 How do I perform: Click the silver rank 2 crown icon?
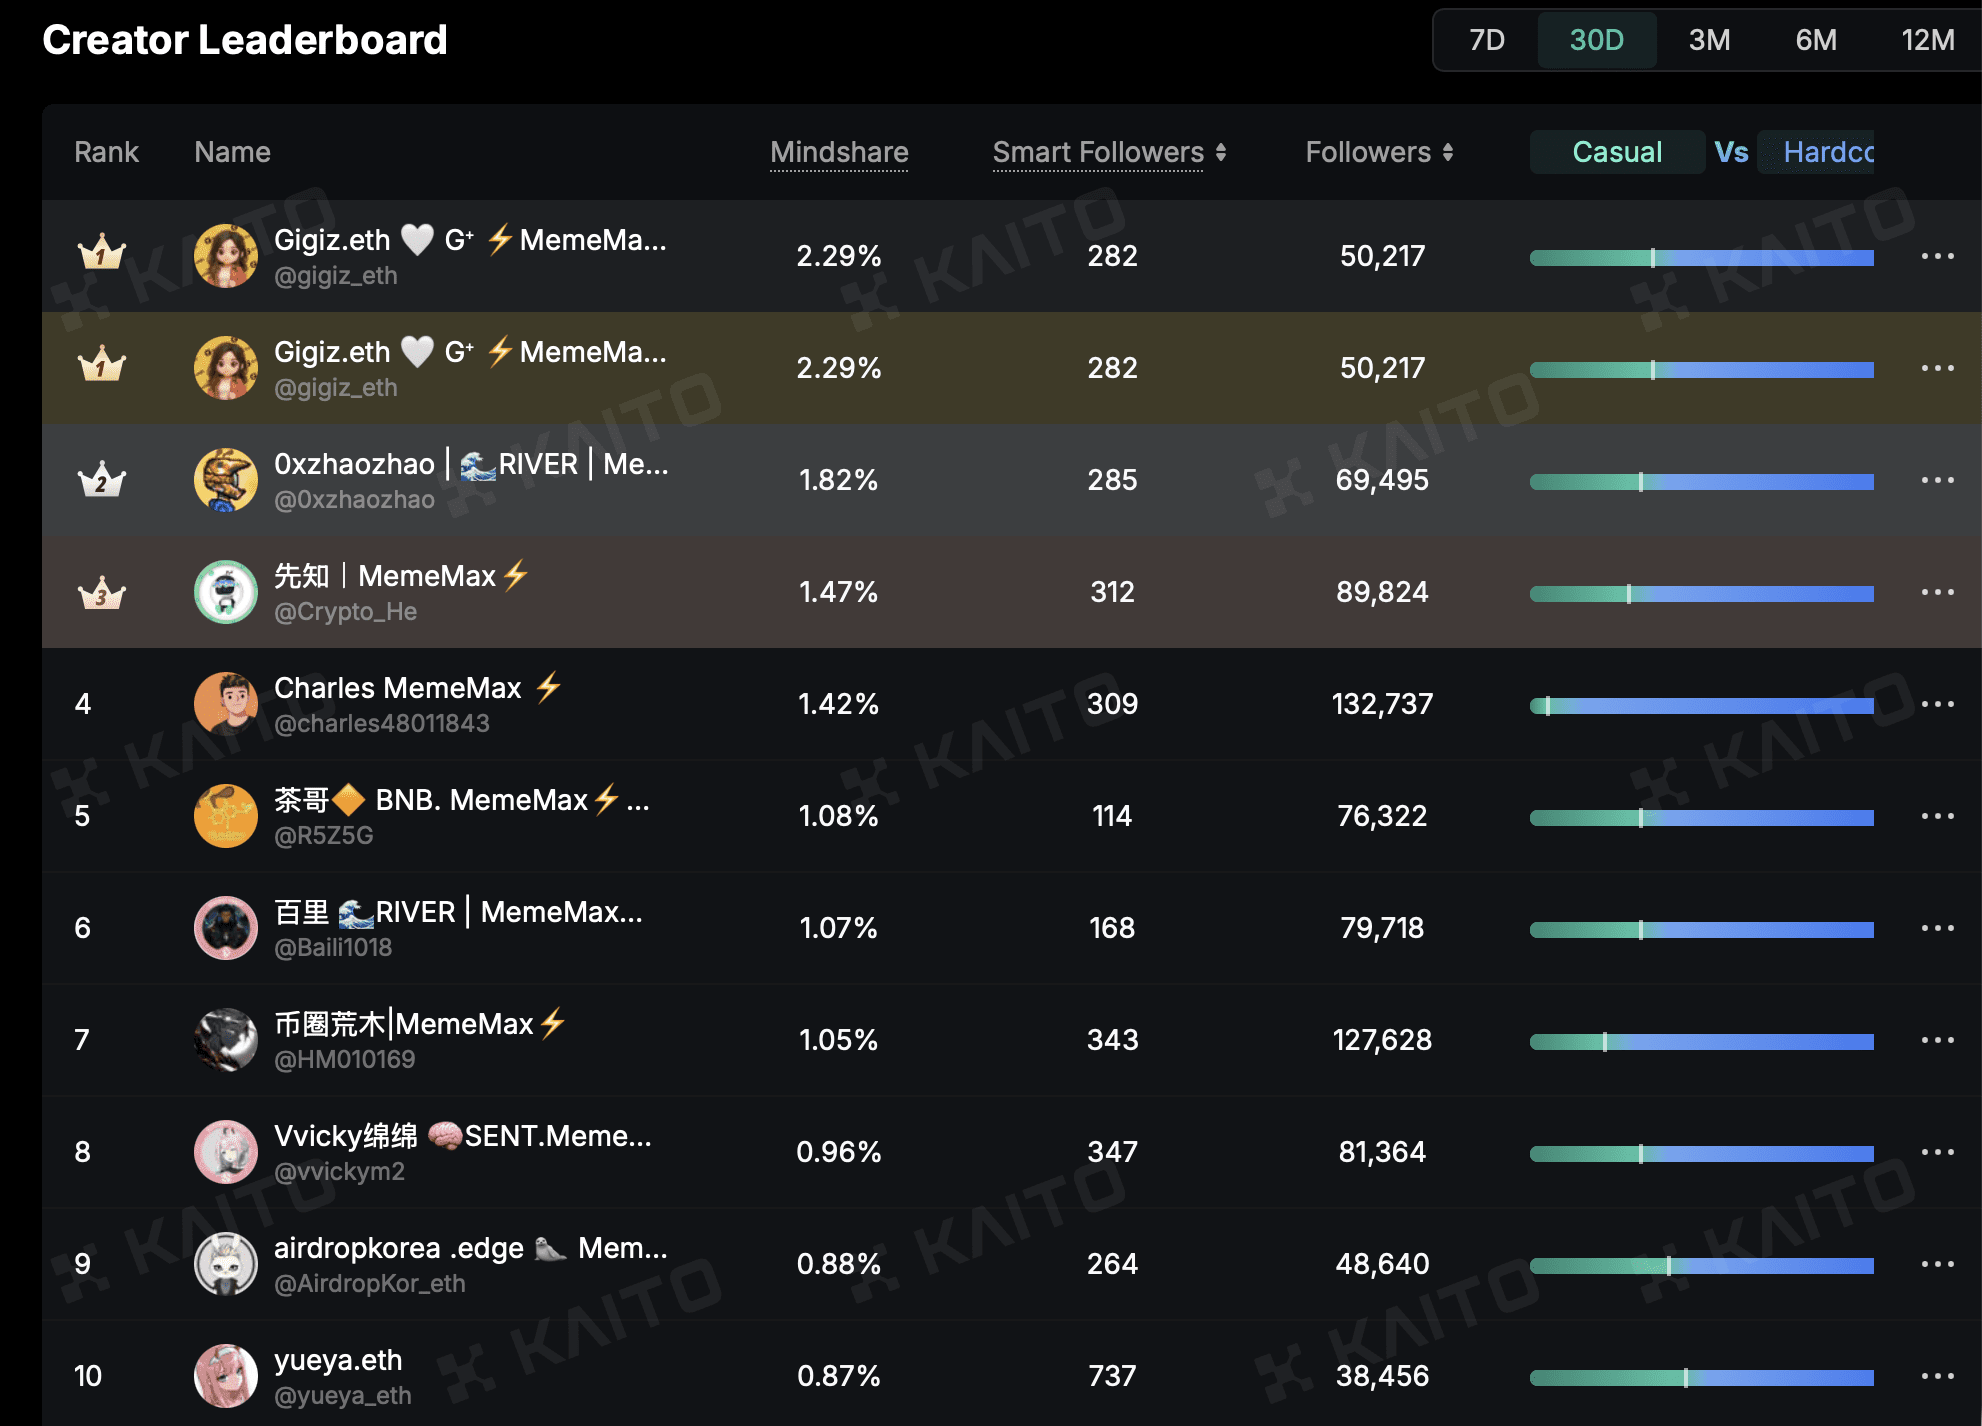click(x=101, y=480)
